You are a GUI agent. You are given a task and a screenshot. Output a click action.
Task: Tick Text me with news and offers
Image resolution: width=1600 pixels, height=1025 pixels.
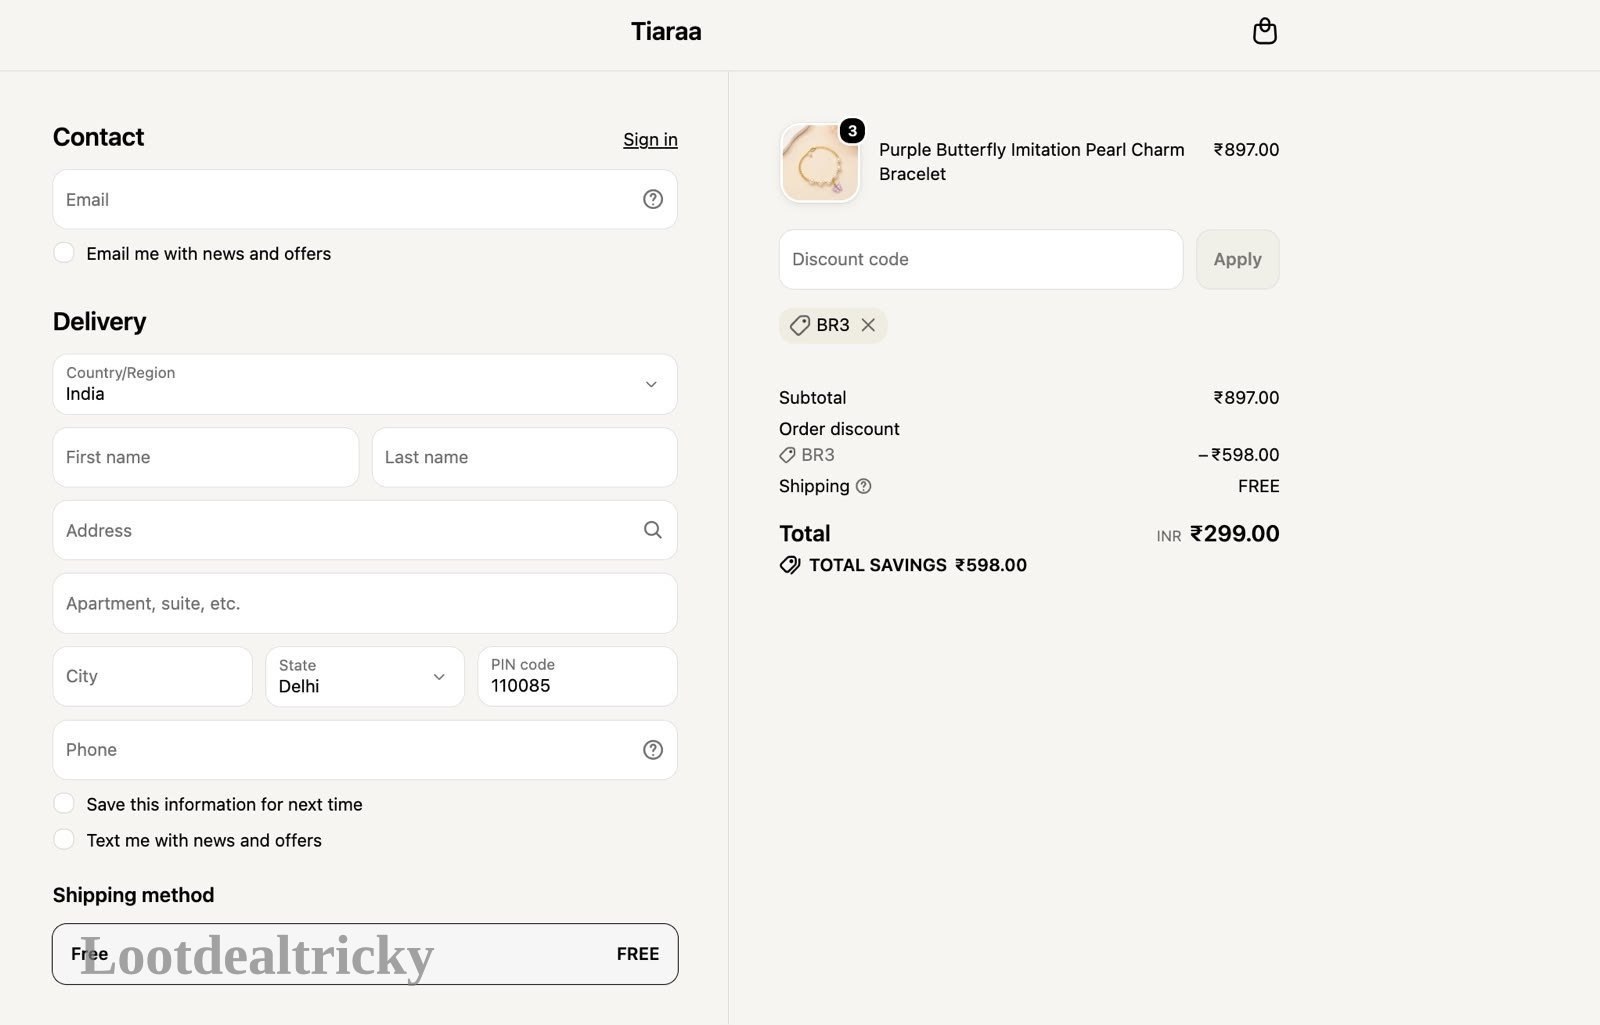pyautogui.click(x=64, y=840)
